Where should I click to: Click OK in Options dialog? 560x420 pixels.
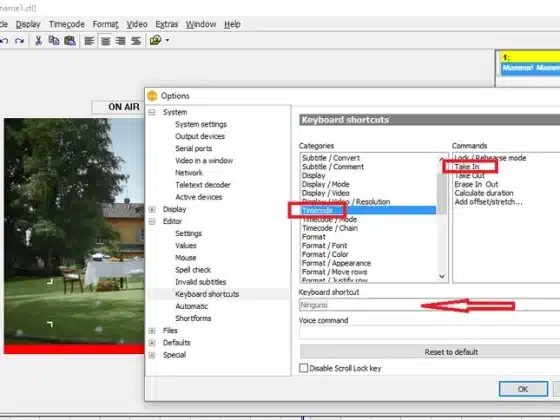(x=523, y=389)
